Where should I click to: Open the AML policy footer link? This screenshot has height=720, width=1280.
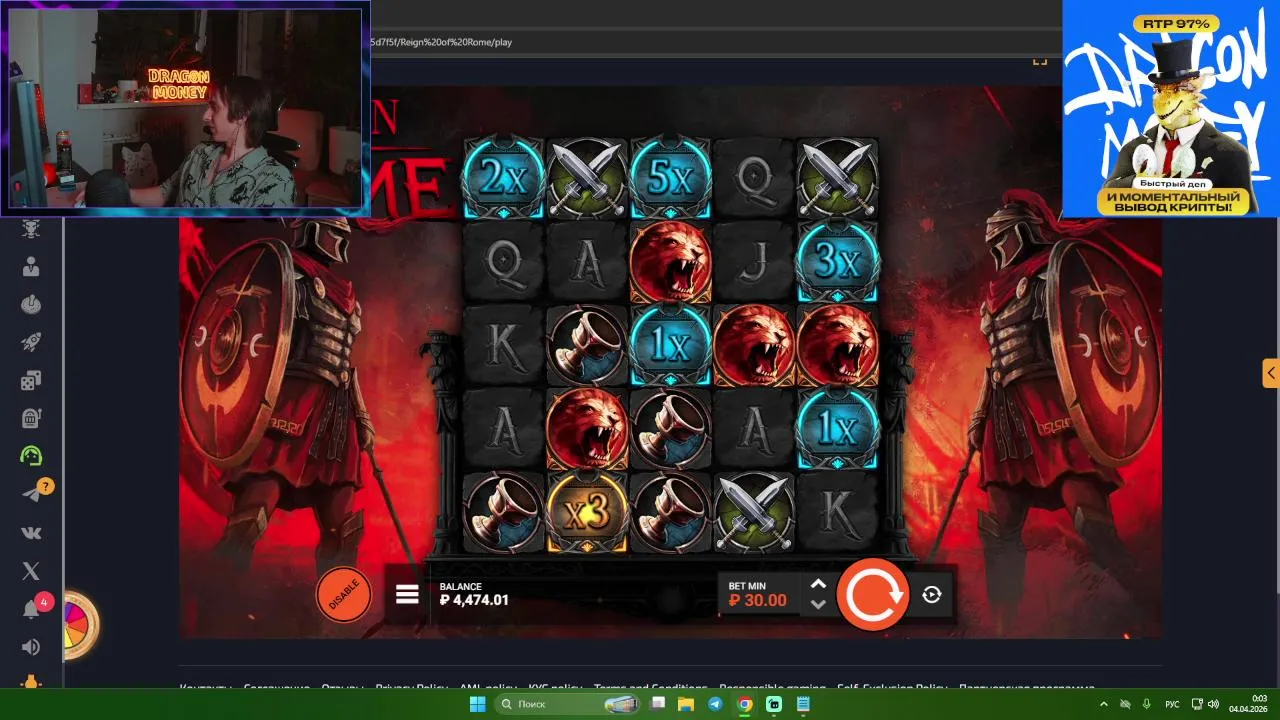(x=488, y=688)
